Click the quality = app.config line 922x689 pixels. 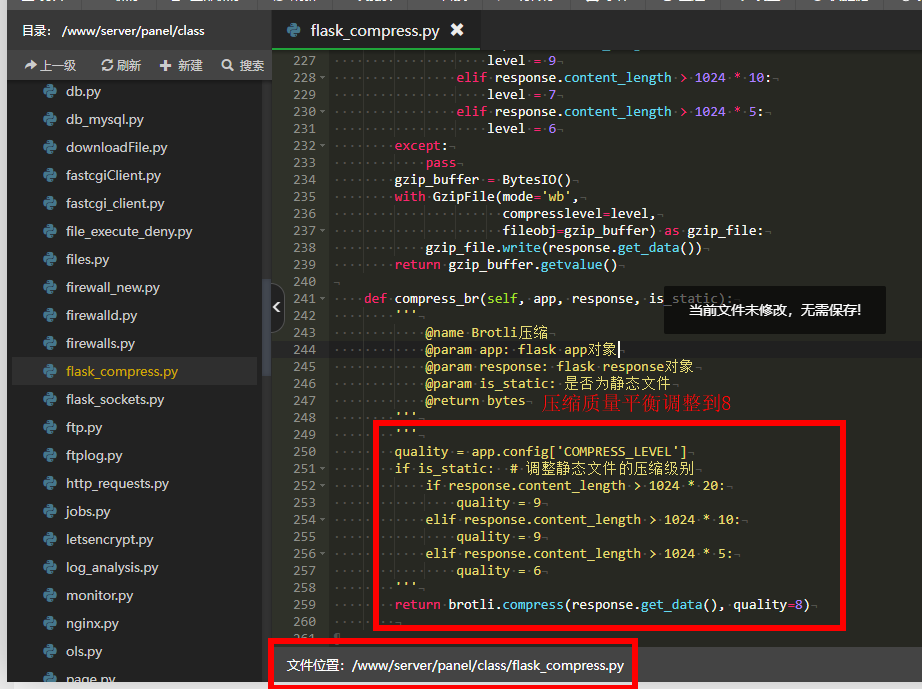click(540, 451)
